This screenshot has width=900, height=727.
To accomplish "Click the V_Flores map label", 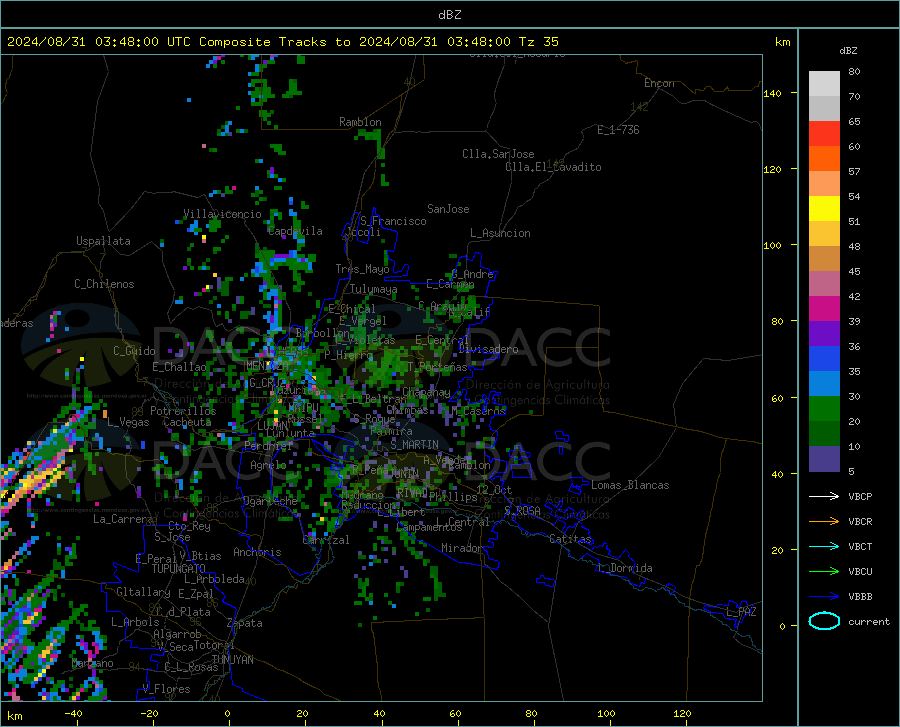I will [x=166, y=689].
